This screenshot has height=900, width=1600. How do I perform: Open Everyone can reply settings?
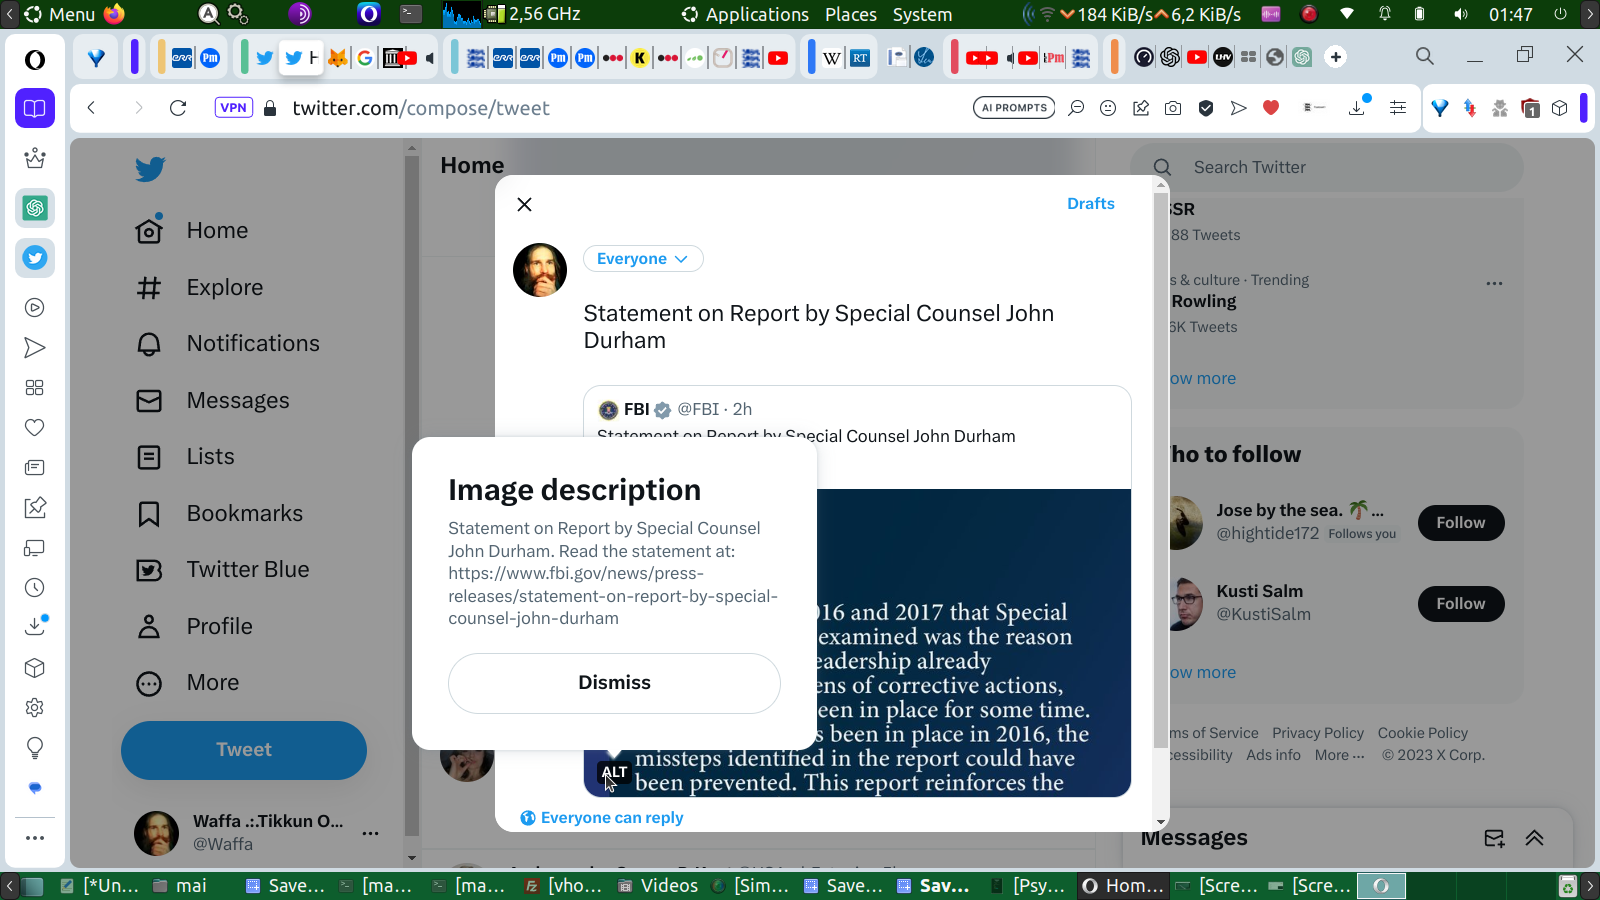pyautogui.click(x=602, y=818)
